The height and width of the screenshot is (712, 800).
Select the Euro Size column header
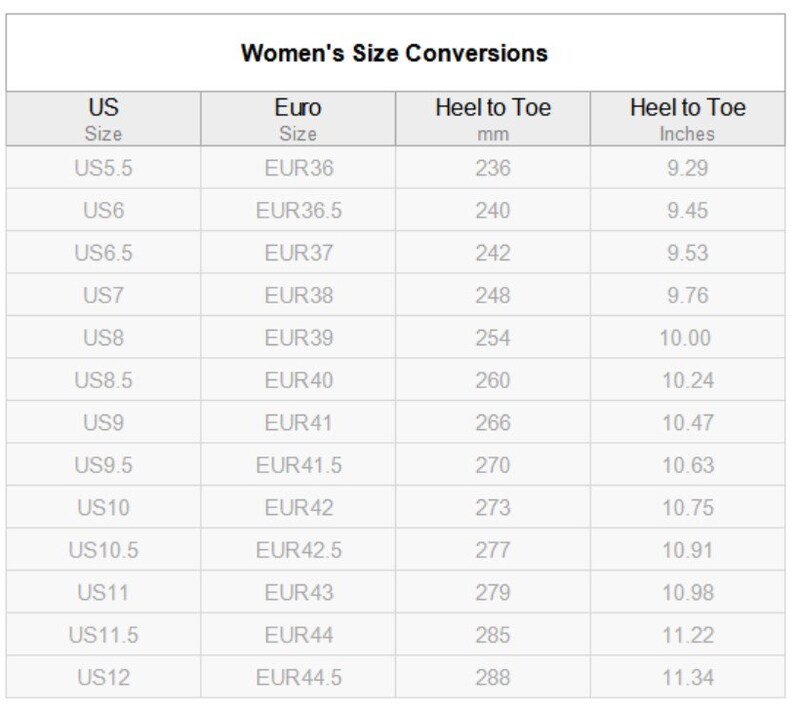[298, 119]
